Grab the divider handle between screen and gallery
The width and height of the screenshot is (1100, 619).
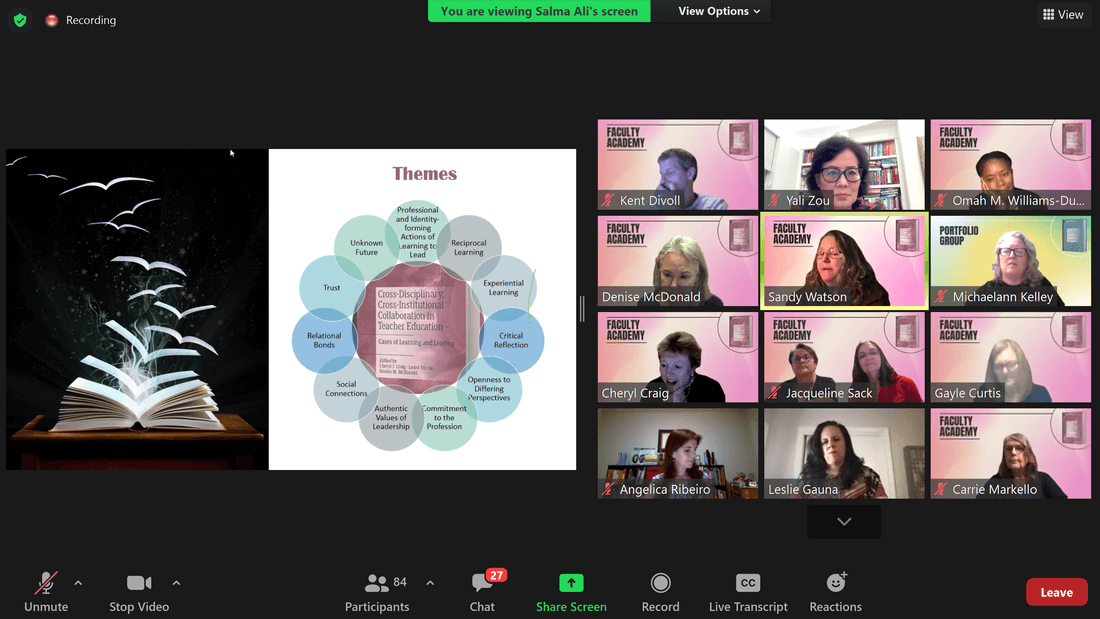[x=582, y=309]
